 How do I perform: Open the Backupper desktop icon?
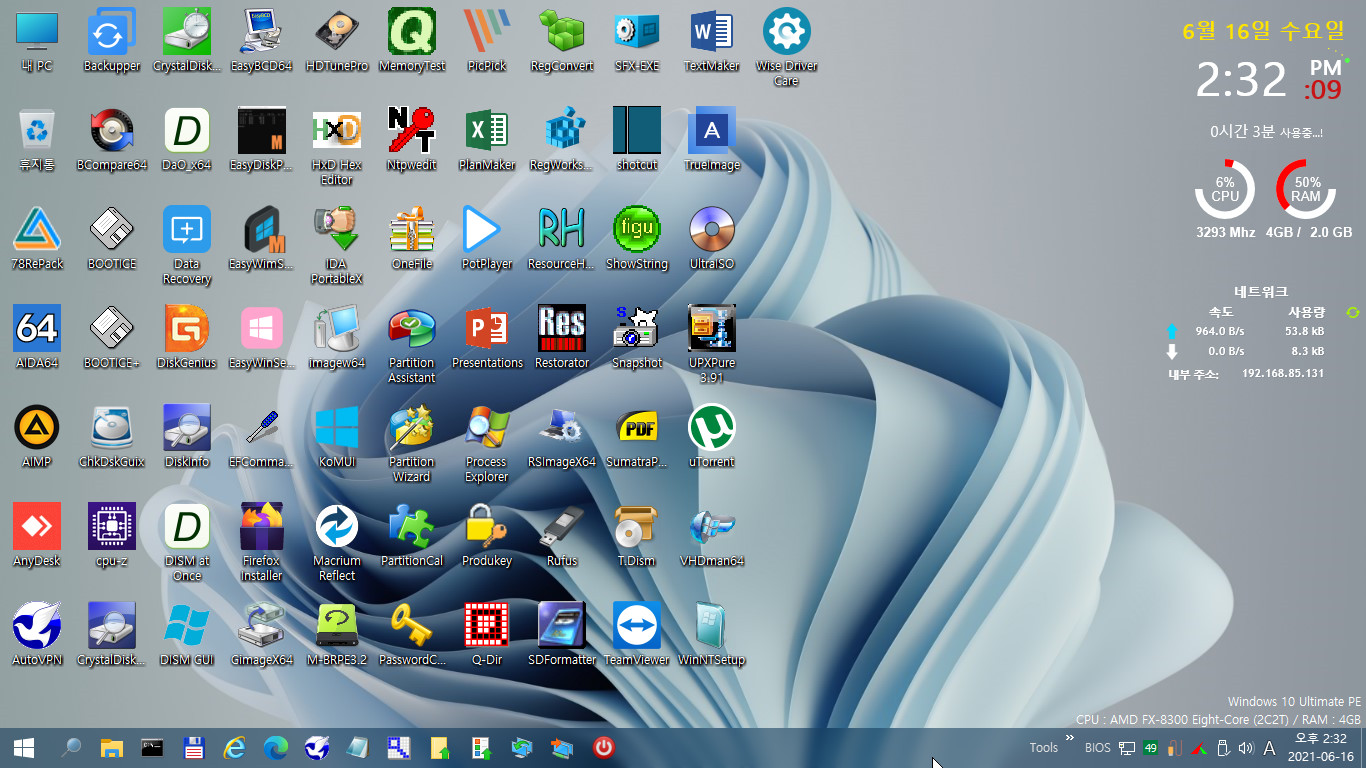(x=112, y=41)
